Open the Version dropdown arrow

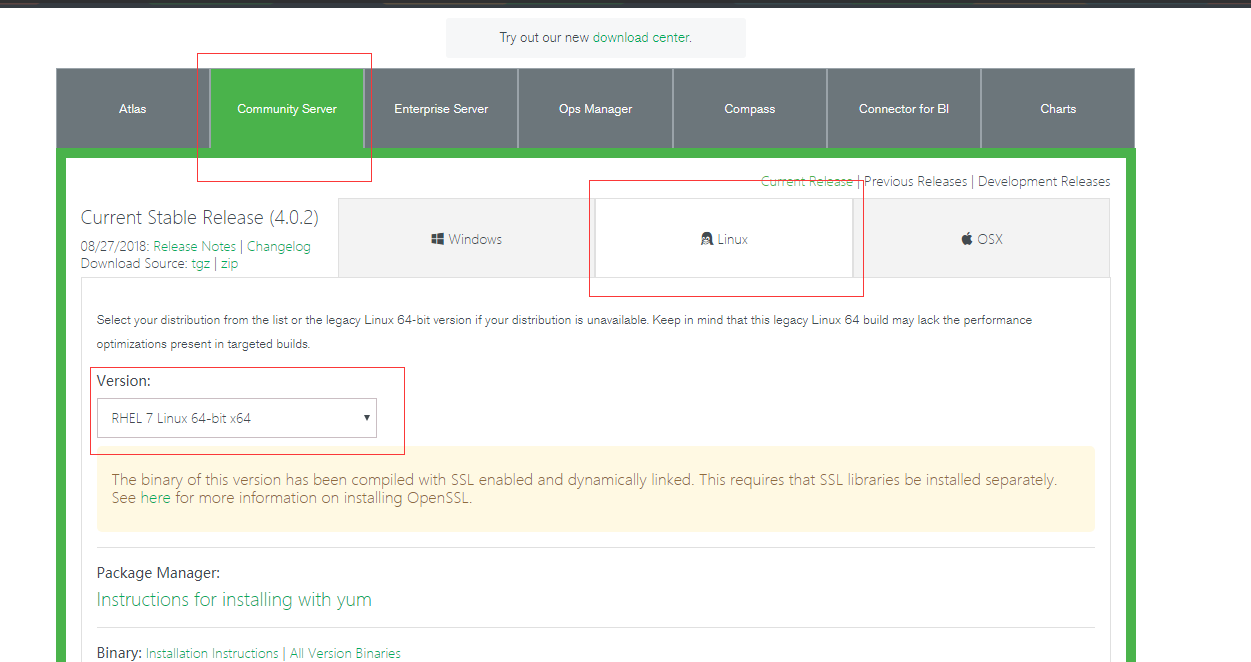367,418
